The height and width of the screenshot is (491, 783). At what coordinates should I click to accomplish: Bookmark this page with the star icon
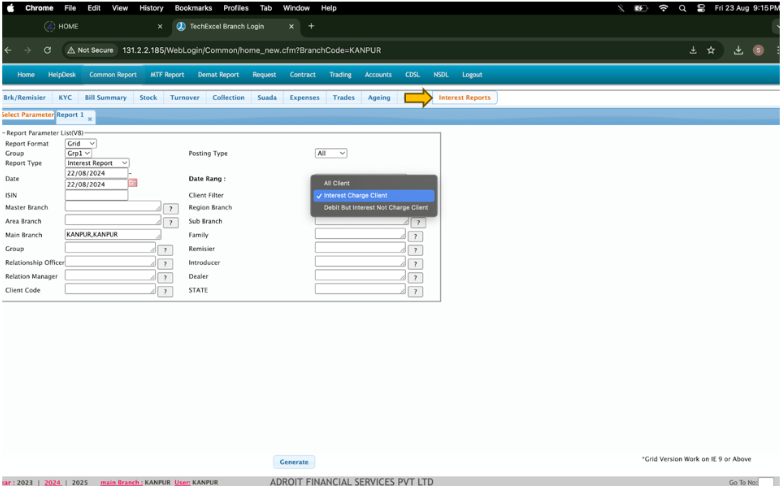(711, 50)
